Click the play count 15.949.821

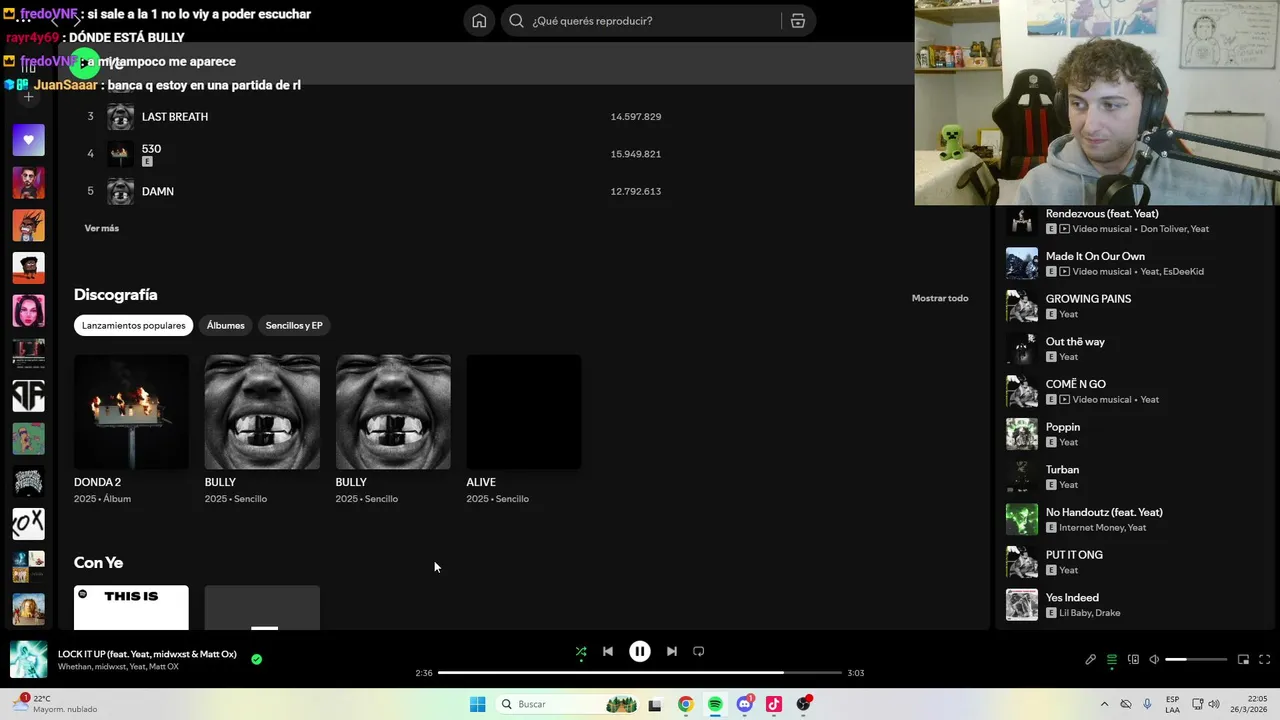click(636, 154)
